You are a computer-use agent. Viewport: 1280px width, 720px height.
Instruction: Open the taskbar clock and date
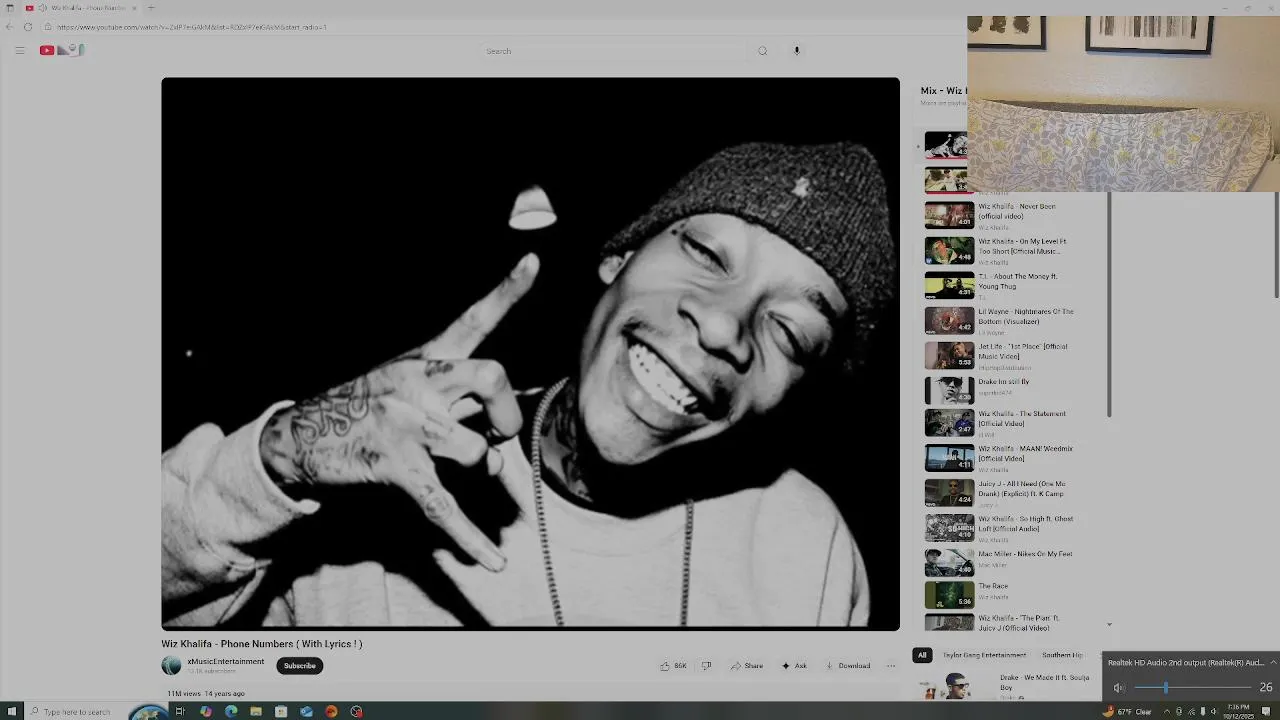[x=1237, y=711]
